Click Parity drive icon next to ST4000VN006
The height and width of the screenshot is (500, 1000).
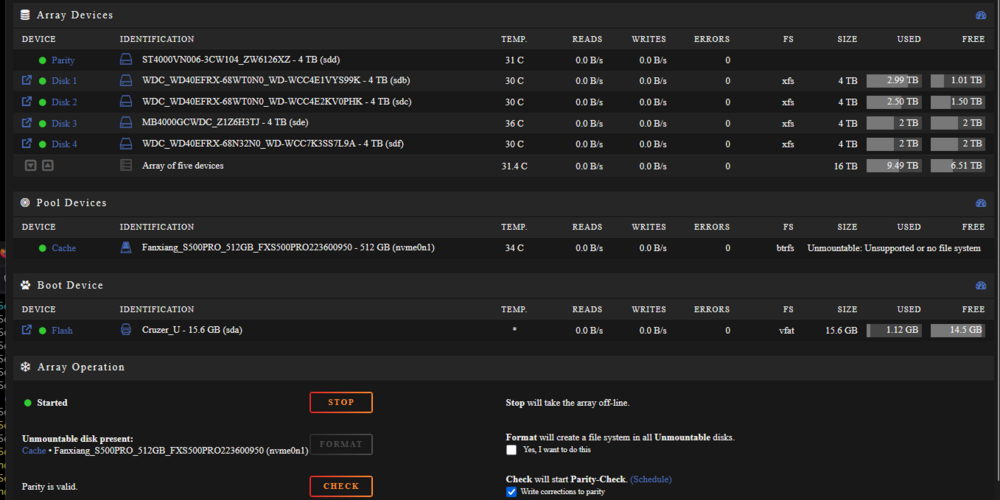[126, 60]
